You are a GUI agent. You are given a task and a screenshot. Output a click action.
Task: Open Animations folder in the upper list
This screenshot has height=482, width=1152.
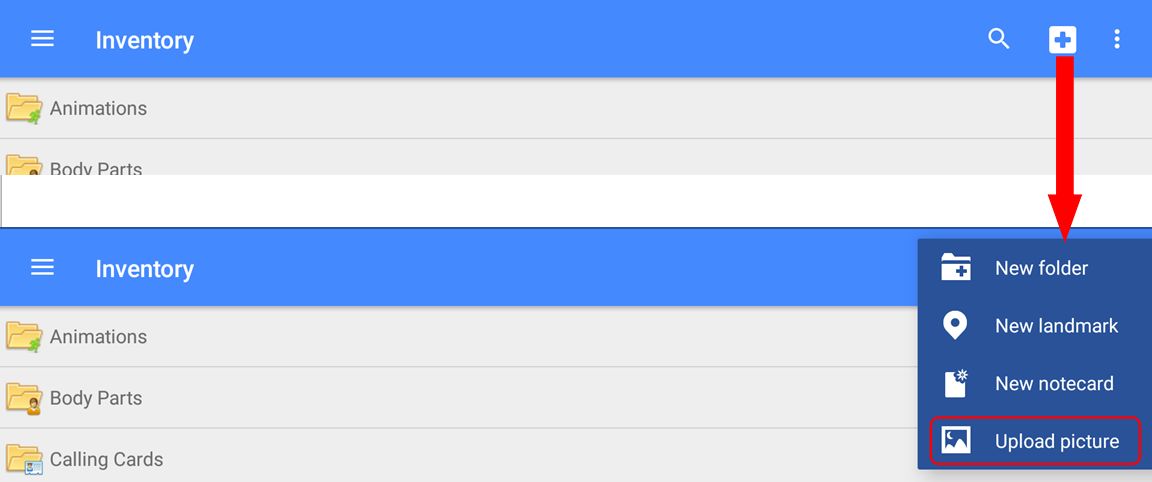coord(98,108)
